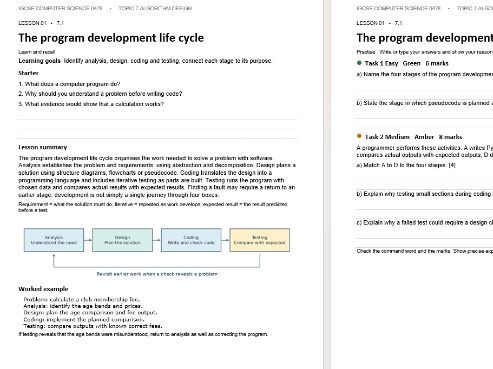Click the 'Requirement = what the solution must do' definitions line
Image resolution: width=493 pixels, height=369 pixels.
coord(153,207)
